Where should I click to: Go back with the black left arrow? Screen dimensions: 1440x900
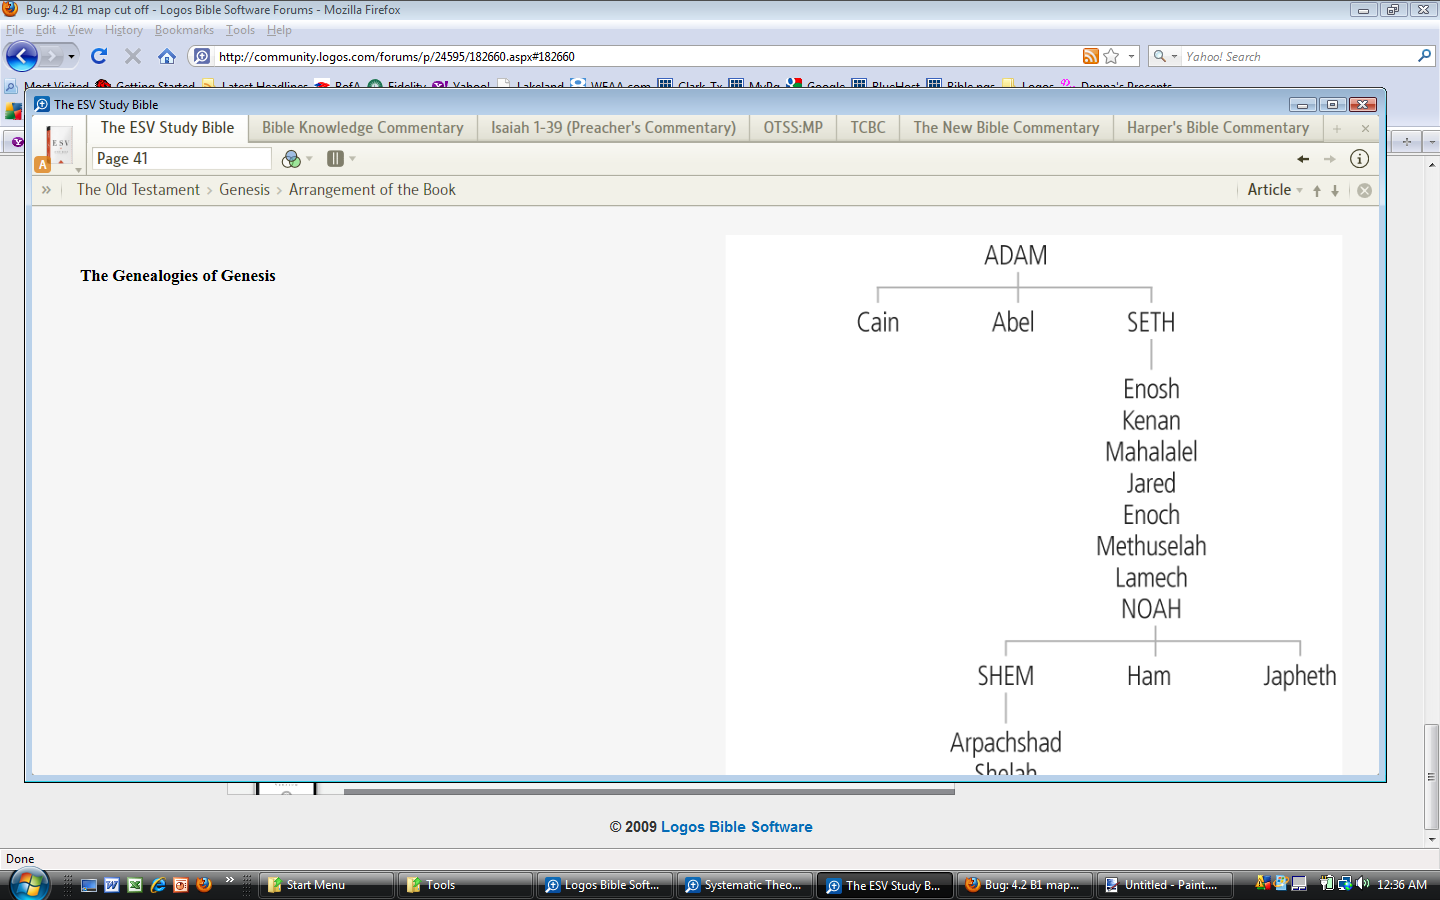point(1303,159)
